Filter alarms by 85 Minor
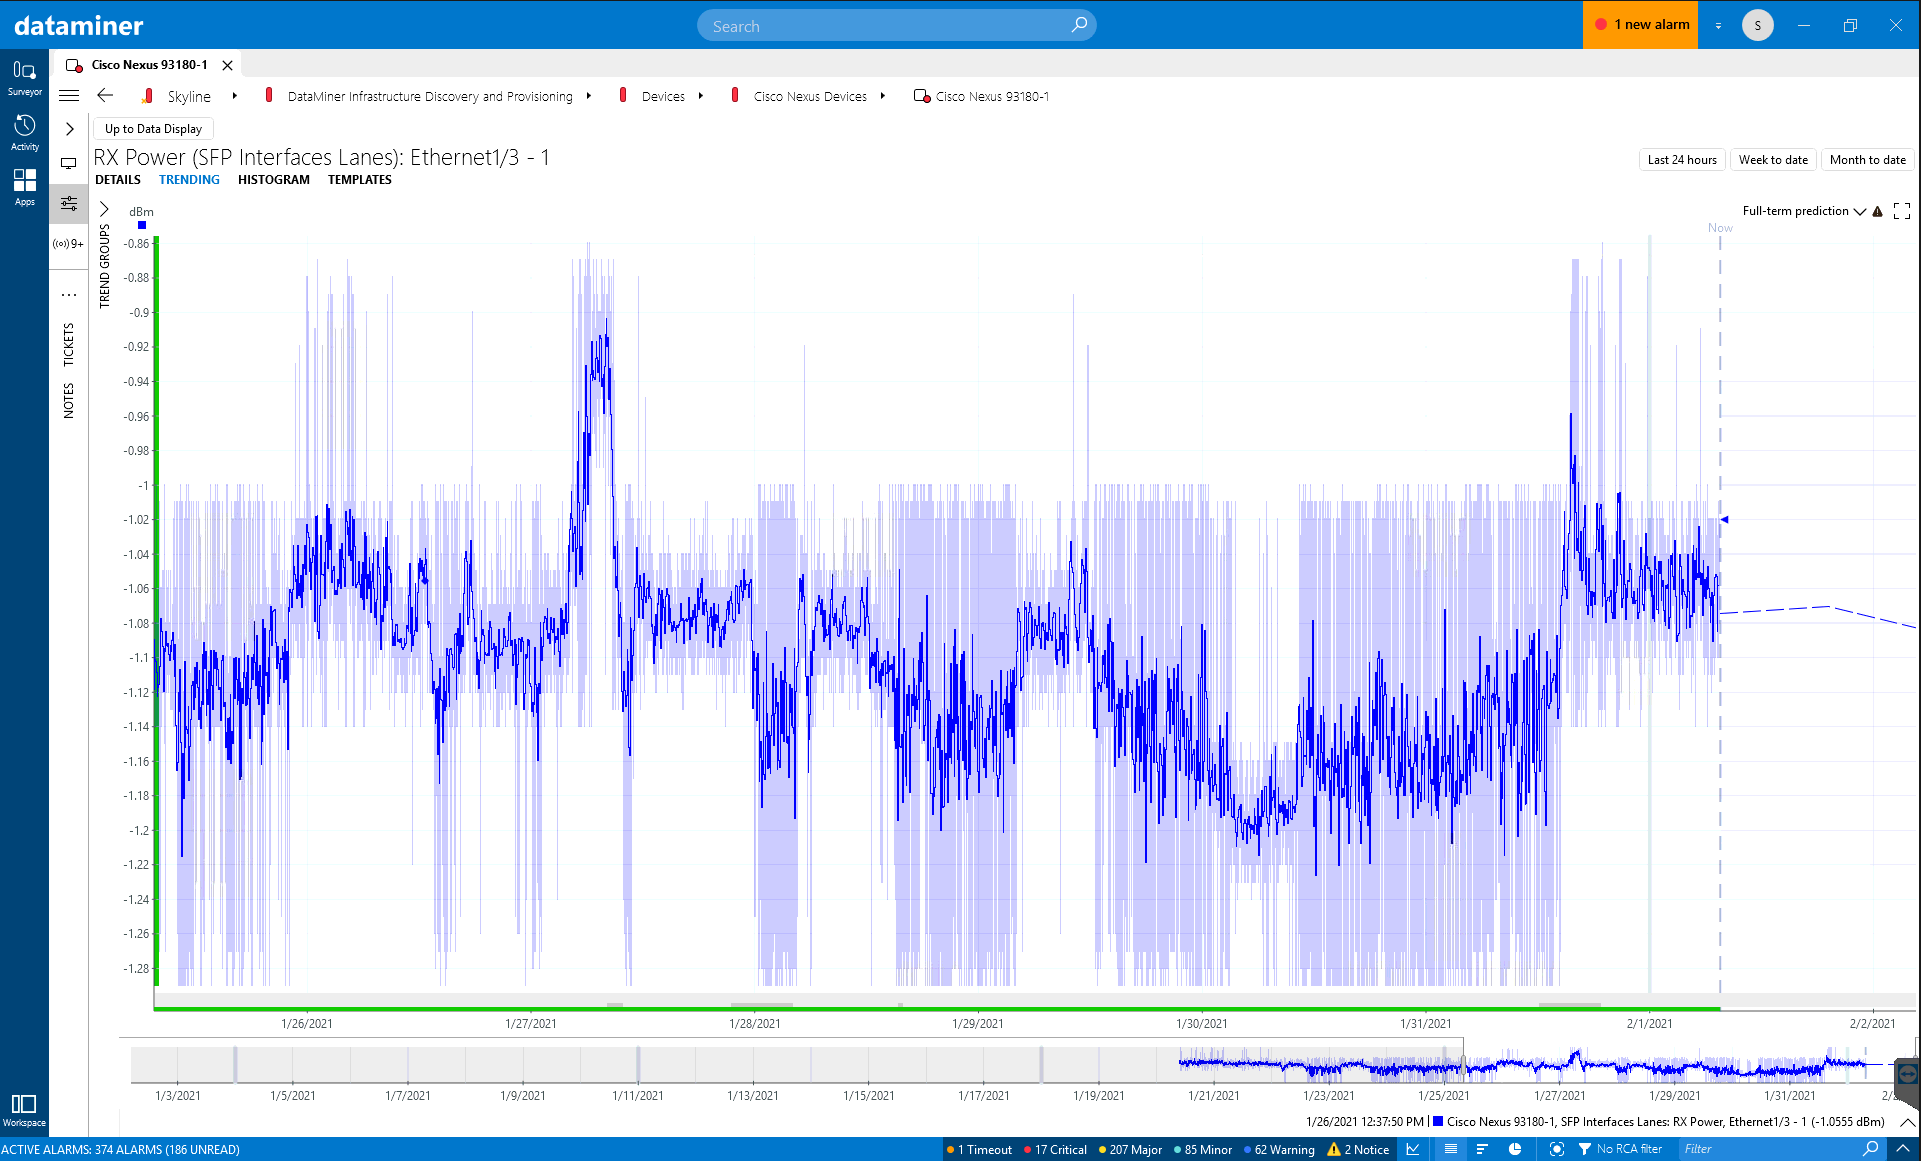This screenshot has height=1161, width=1921. (x=1203, y=1149)
